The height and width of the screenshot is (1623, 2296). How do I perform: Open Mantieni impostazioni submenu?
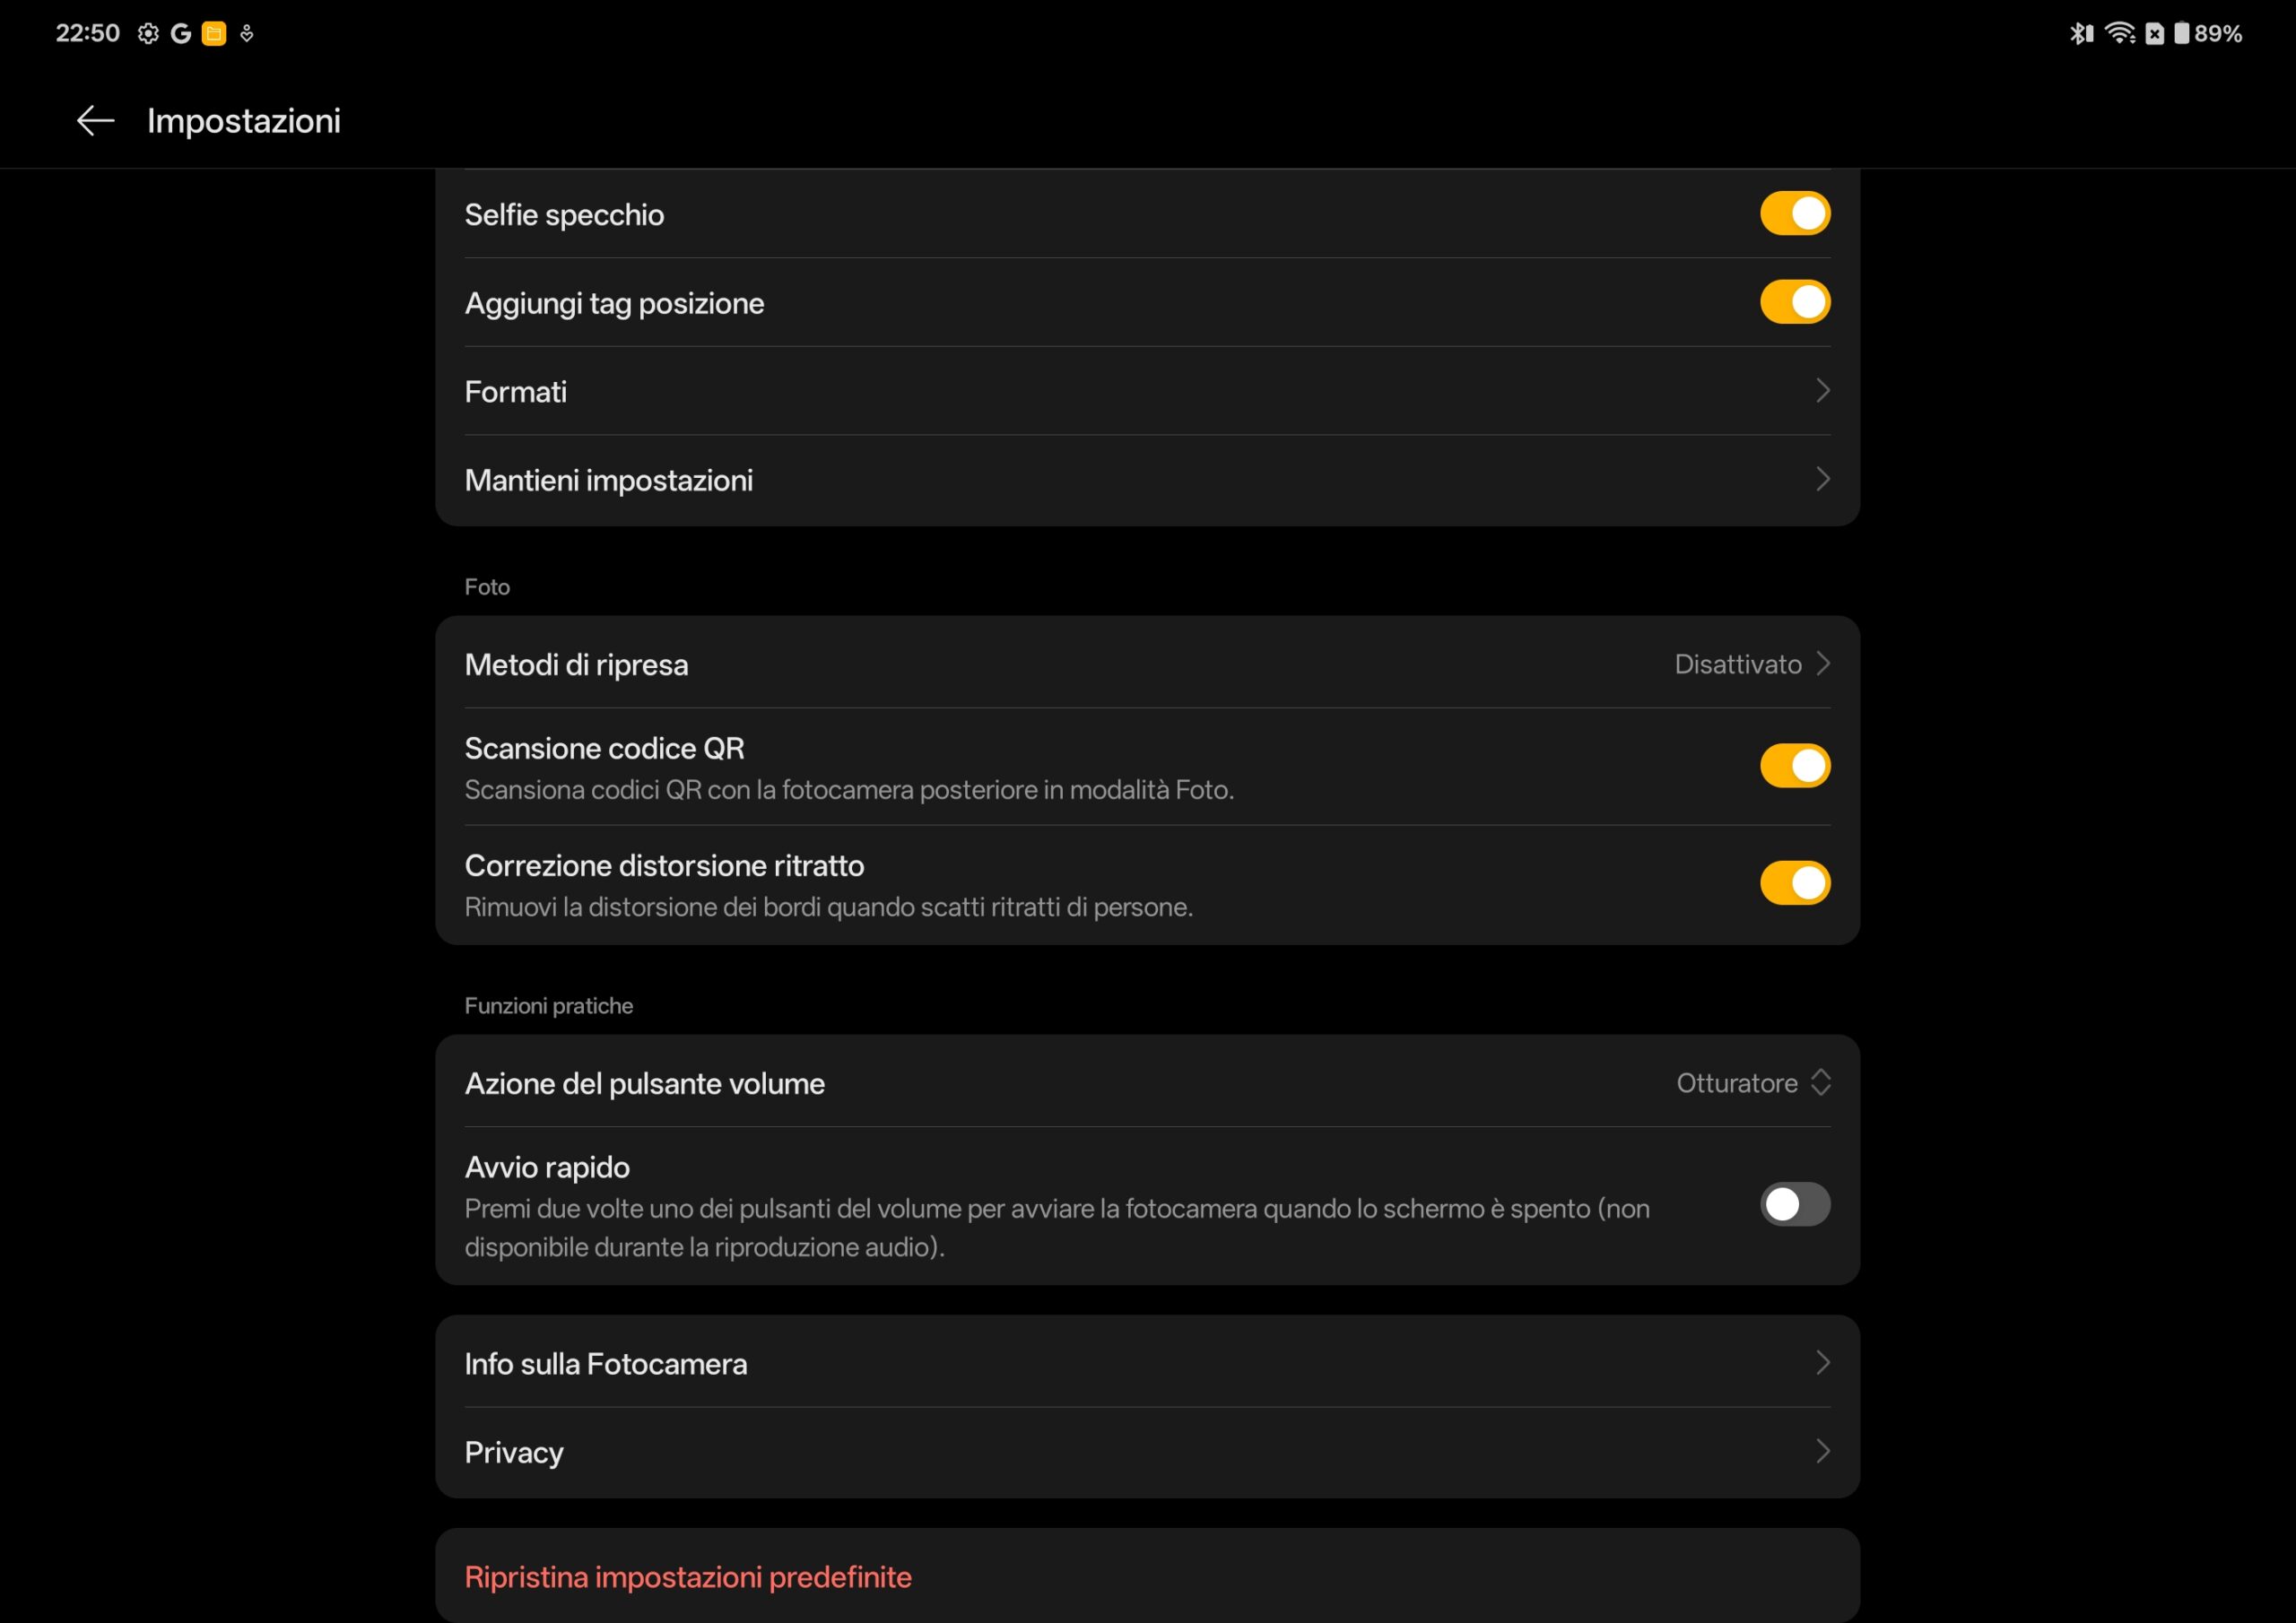pos(1146,480)
